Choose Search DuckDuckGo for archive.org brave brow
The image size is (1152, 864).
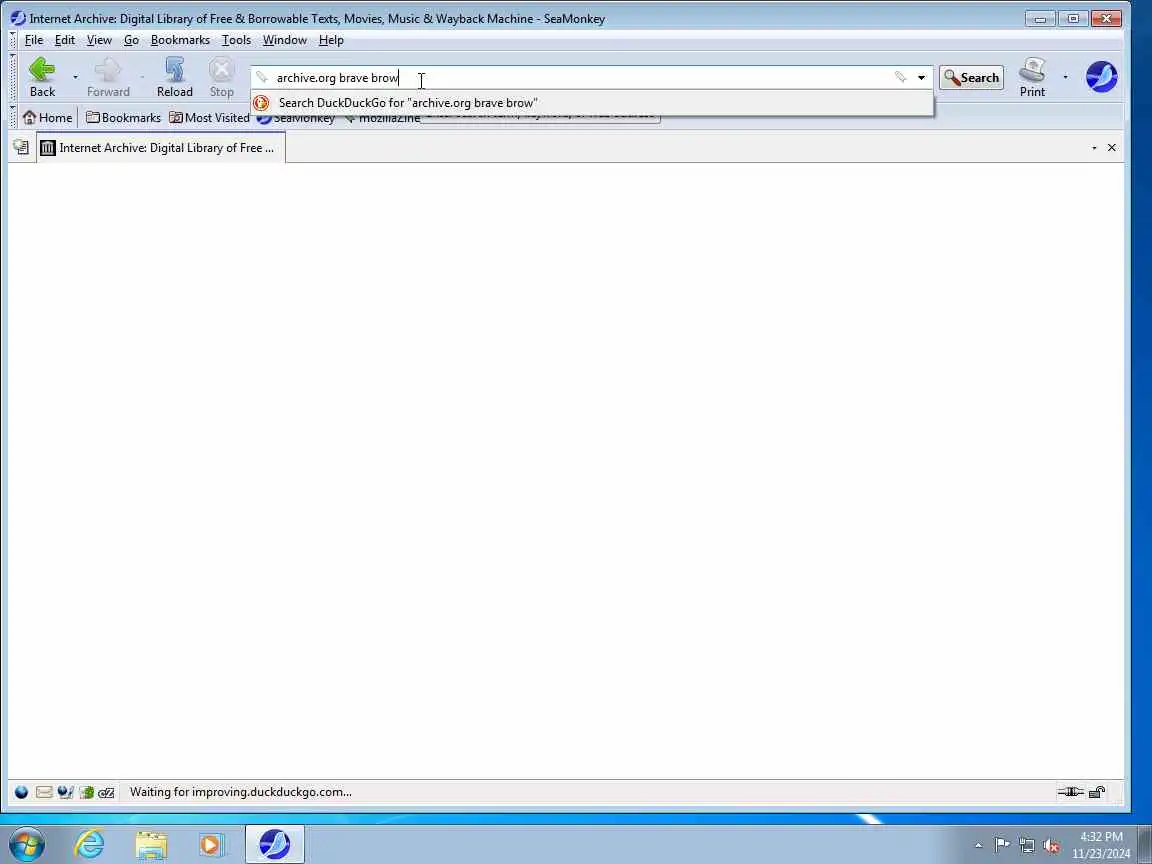592,103
